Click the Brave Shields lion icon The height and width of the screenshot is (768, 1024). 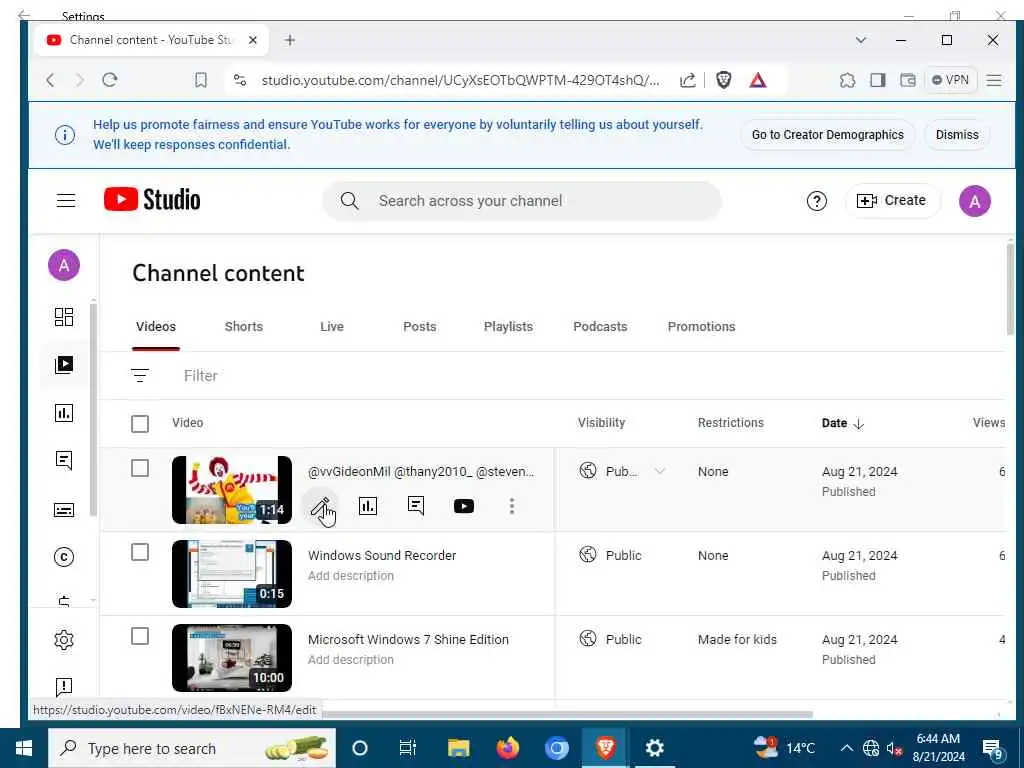[723, 80]
